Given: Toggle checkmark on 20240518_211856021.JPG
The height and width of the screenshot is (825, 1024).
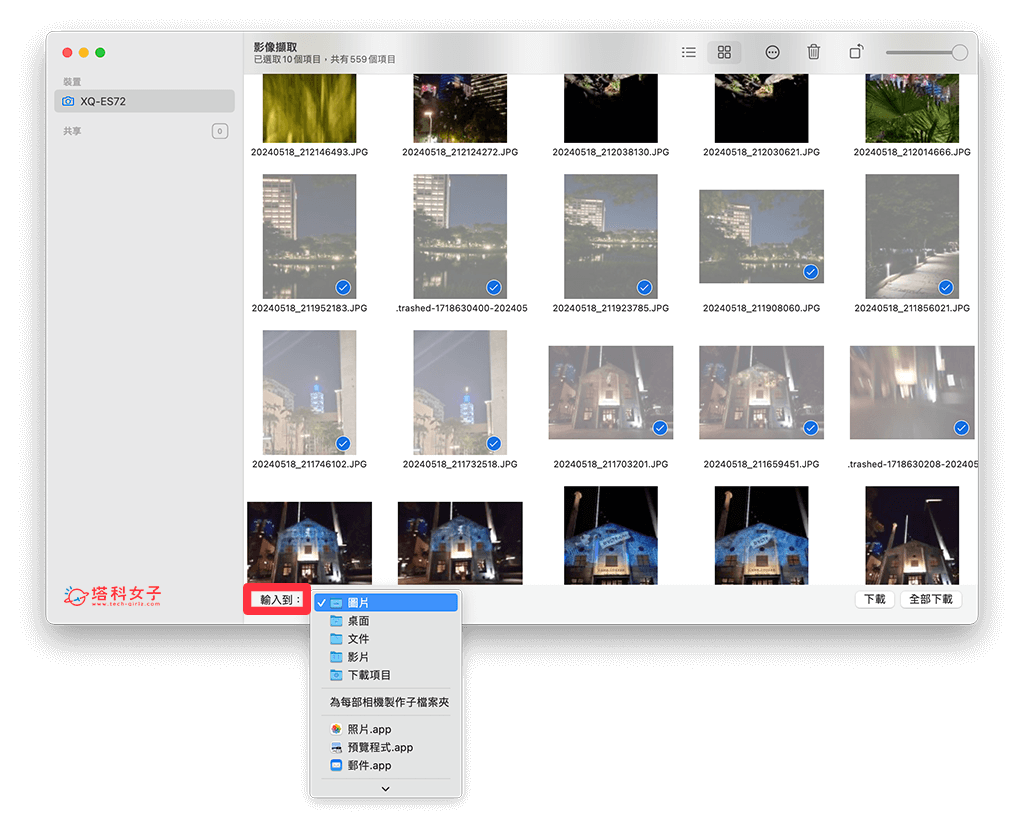Looking at the screenshot, I should pyautogui.click(x=946, y=287).
